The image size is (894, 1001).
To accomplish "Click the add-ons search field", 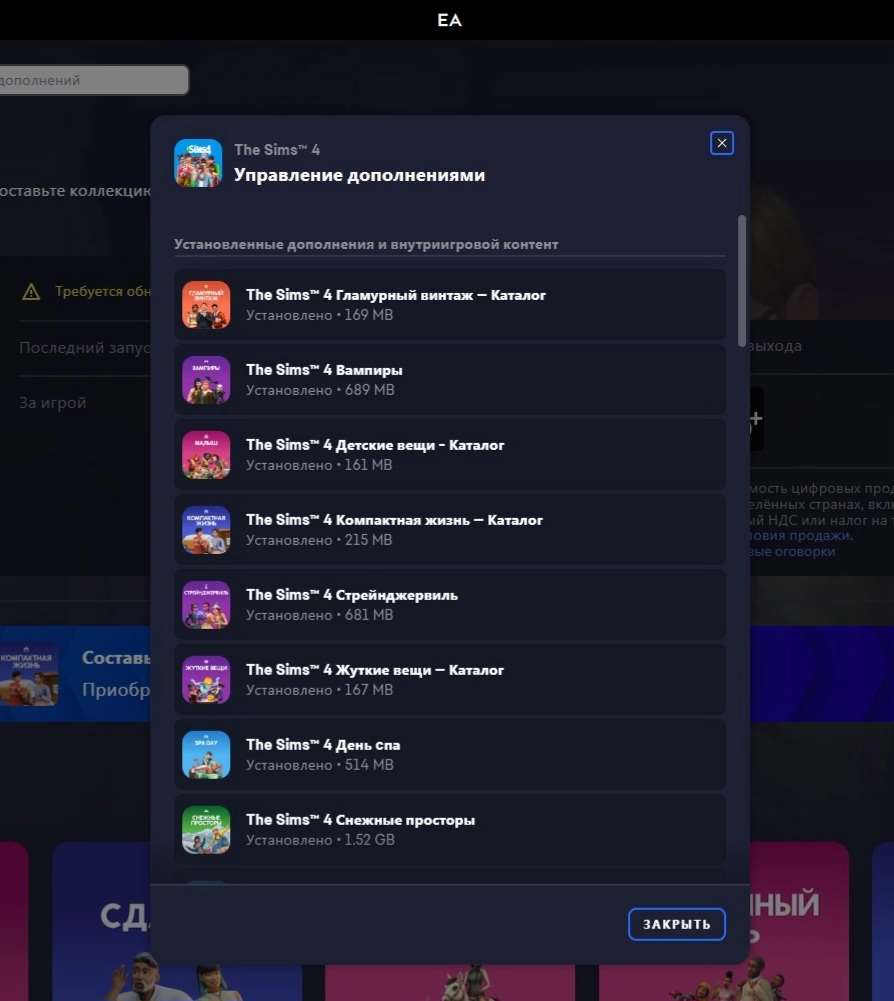I will (x=92, y=80).
